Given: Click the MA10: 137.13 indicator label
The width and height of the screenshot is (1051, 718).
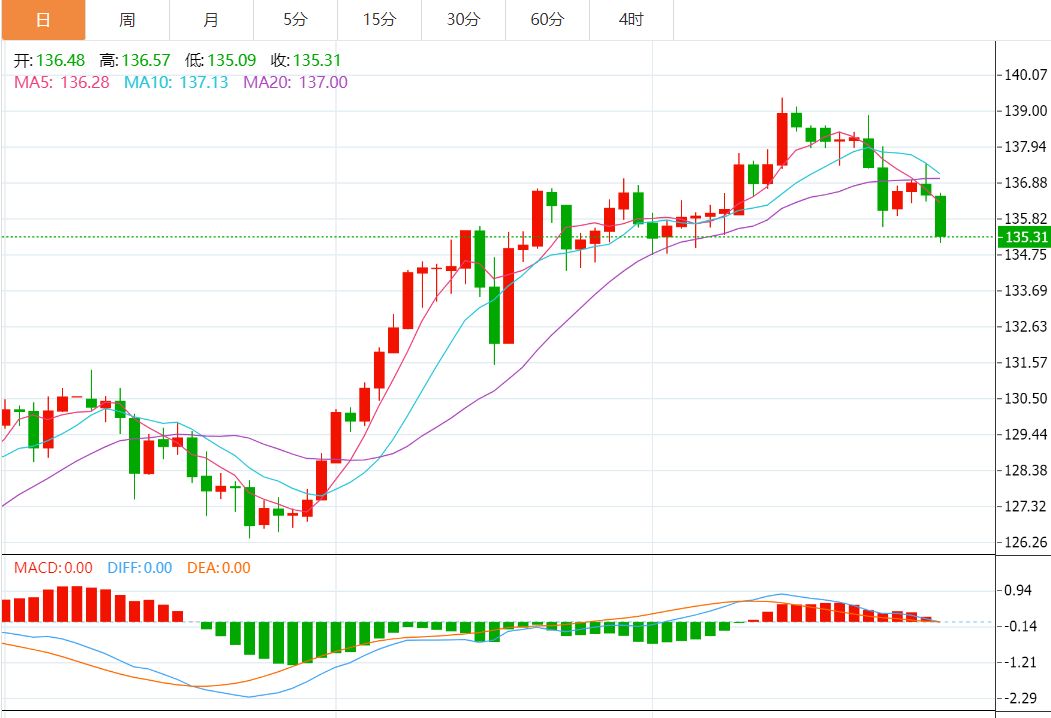Looking at the screenshot, I should (176, 82).
